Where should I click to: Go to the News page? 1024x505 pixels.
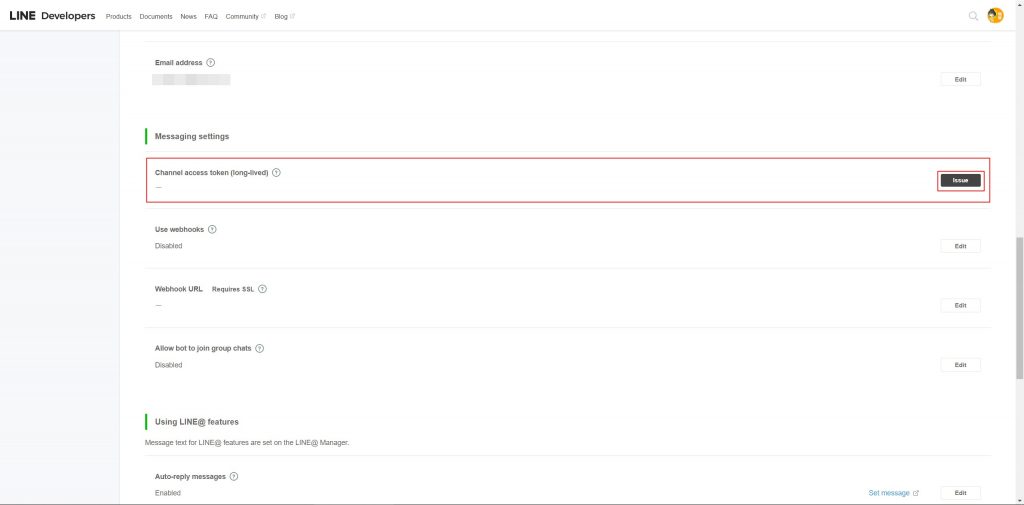click(188, 17)
